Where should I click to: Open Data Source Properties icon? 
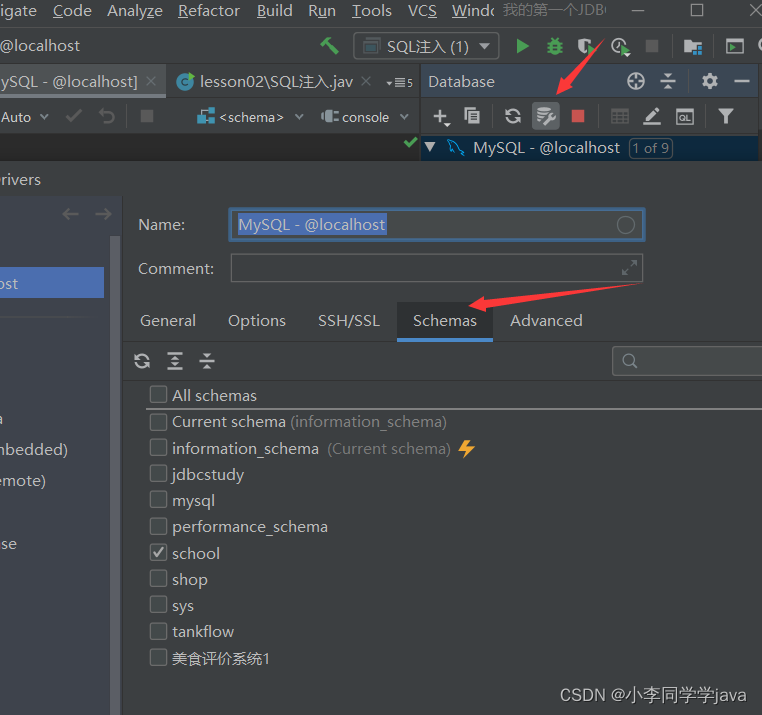(546, 116)
